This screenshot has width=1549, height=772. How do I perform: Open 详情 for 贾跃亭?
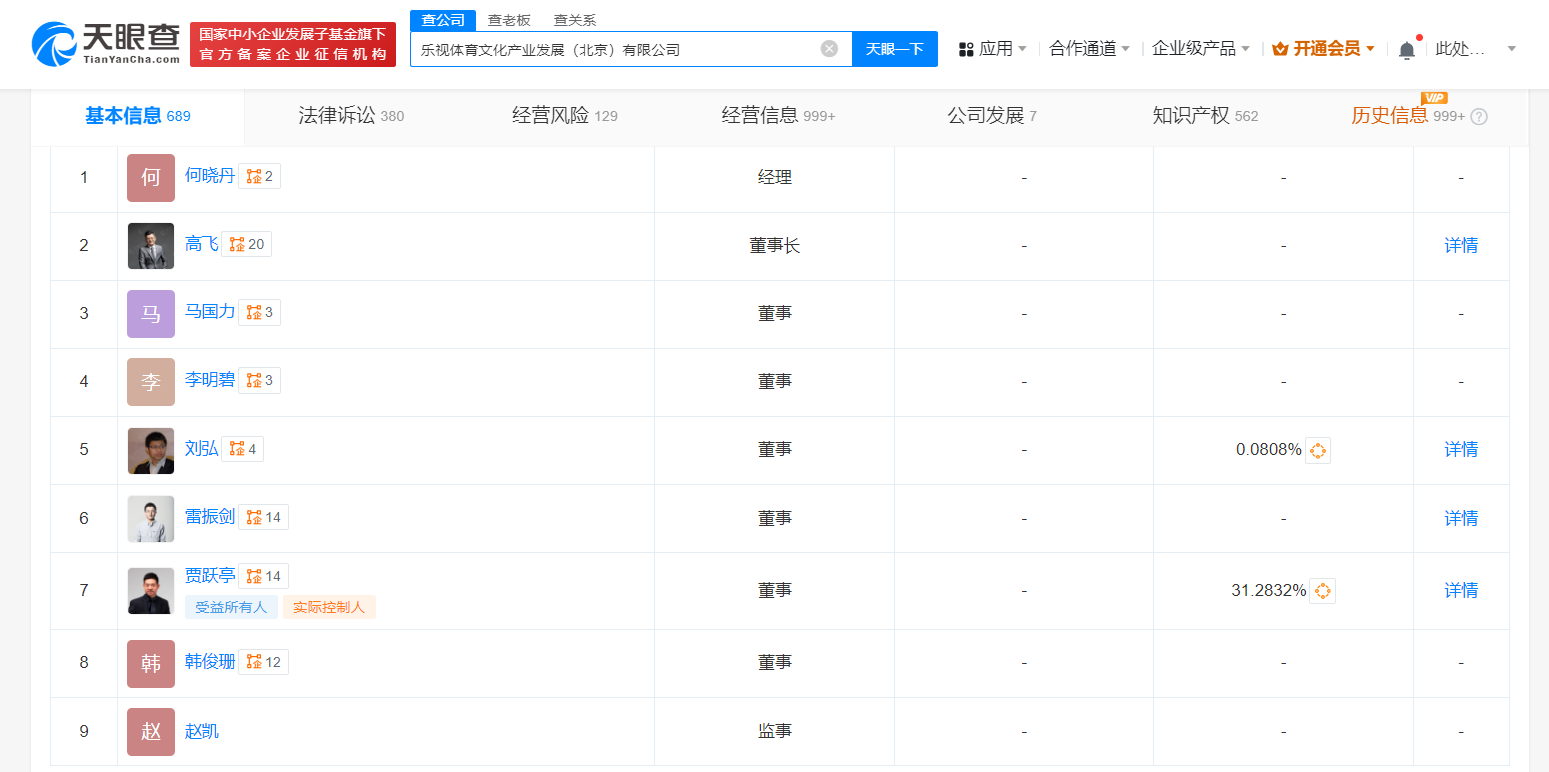point(1461,591)
